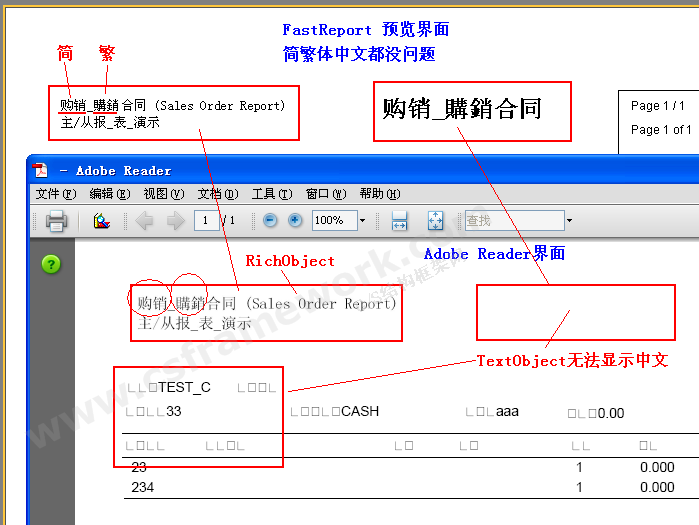699x525 pixels.
Task: Click the green help question mark icon
Action: 51,264
